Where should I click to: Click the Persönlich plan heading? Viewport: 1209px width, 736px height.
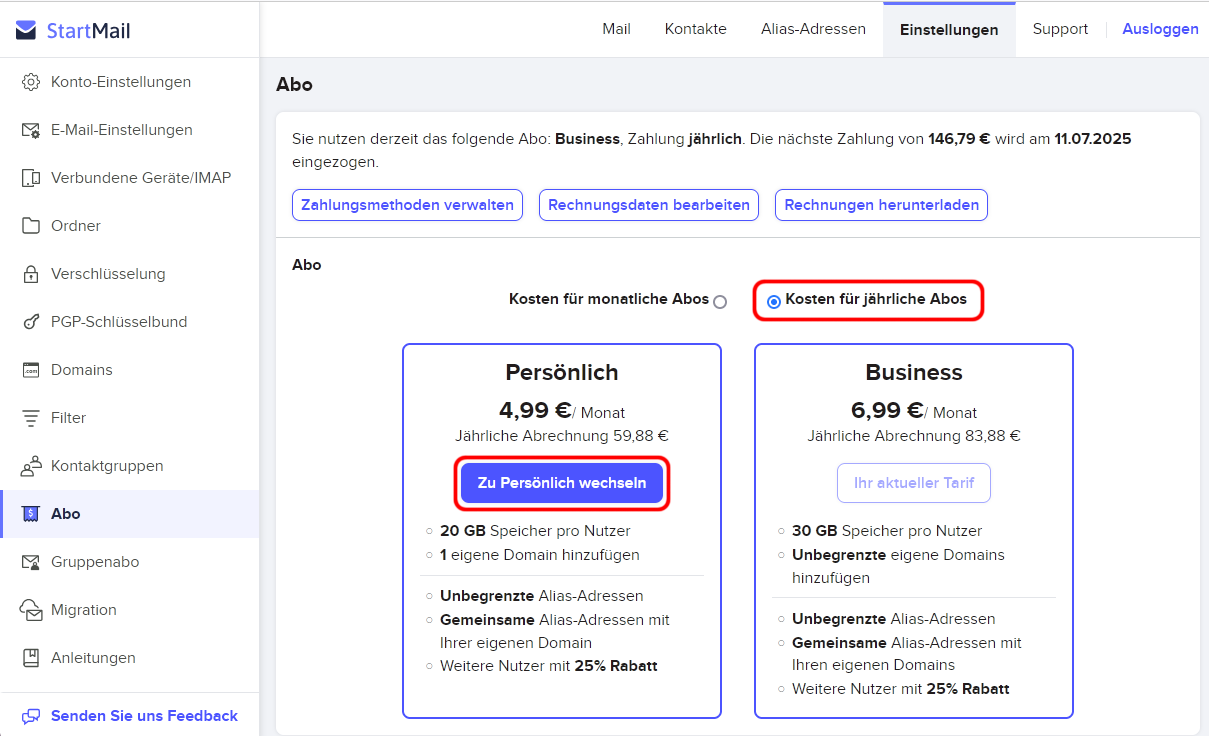point(562,373)
